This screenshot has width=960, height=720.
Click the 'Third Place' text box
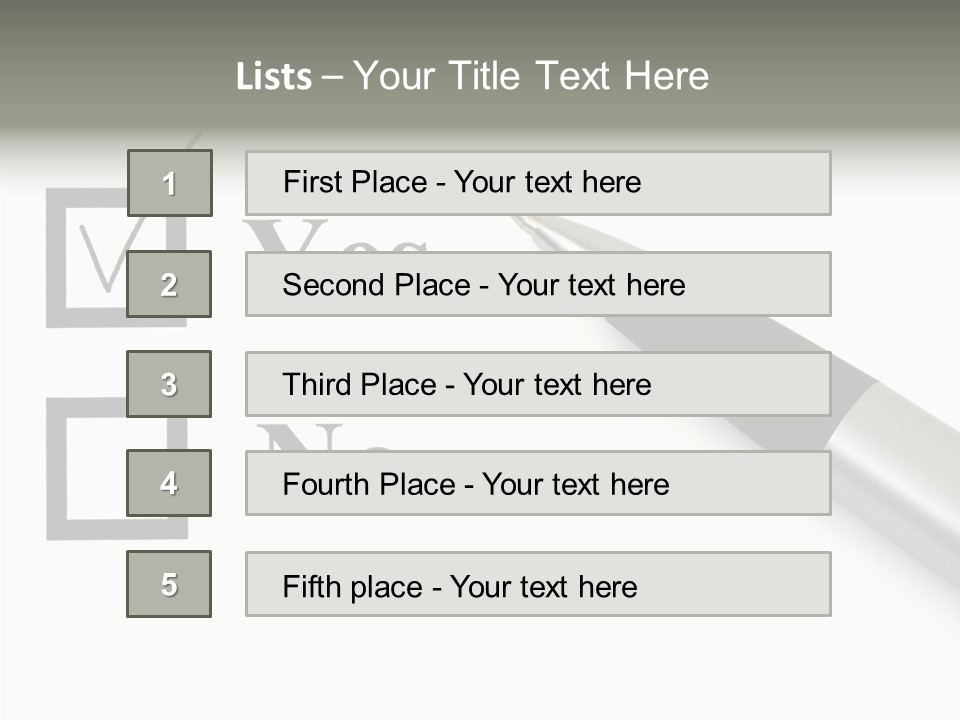(x=538, y=384)
